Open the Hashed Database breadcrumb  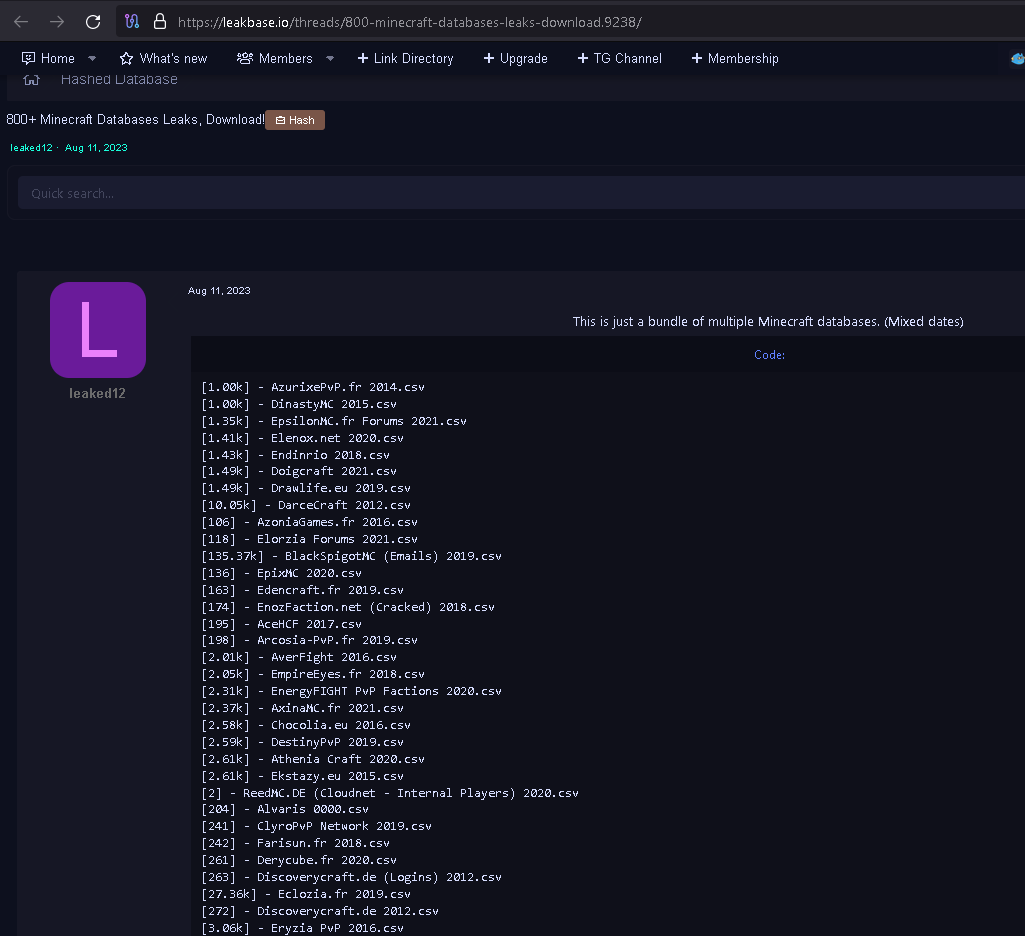(x=119, y=80)
